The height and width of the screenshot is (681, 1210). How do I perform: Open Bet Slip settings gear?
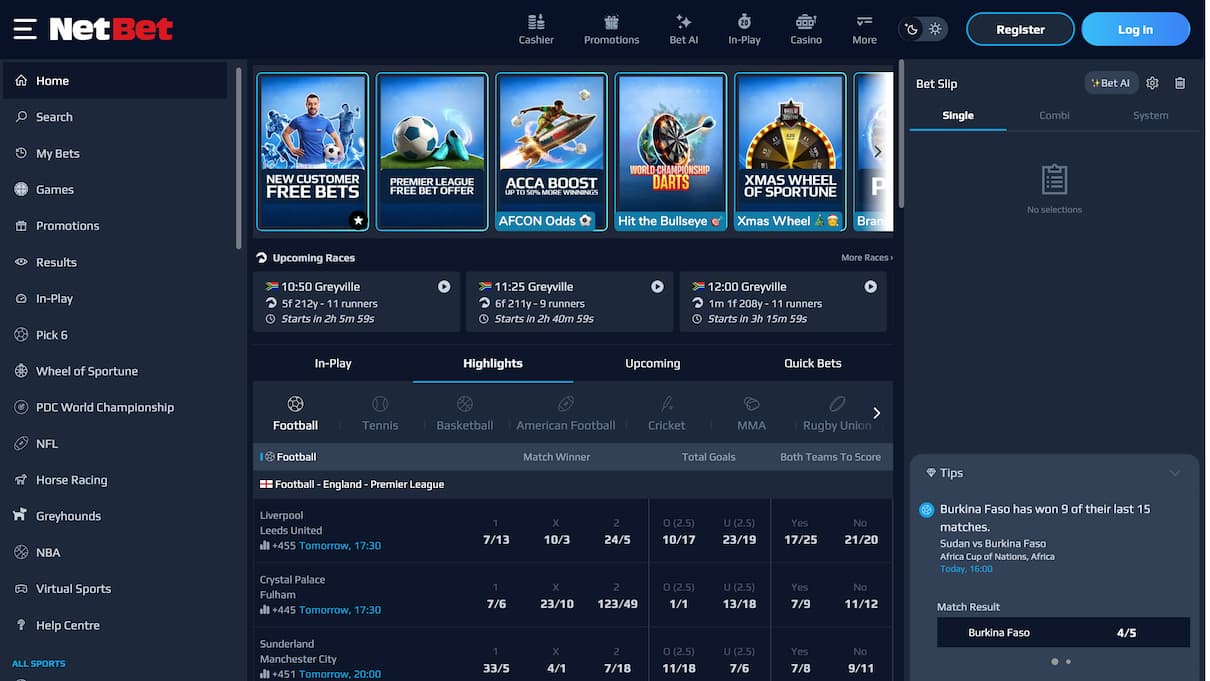pyautogui.click(x=1152, y=83)
